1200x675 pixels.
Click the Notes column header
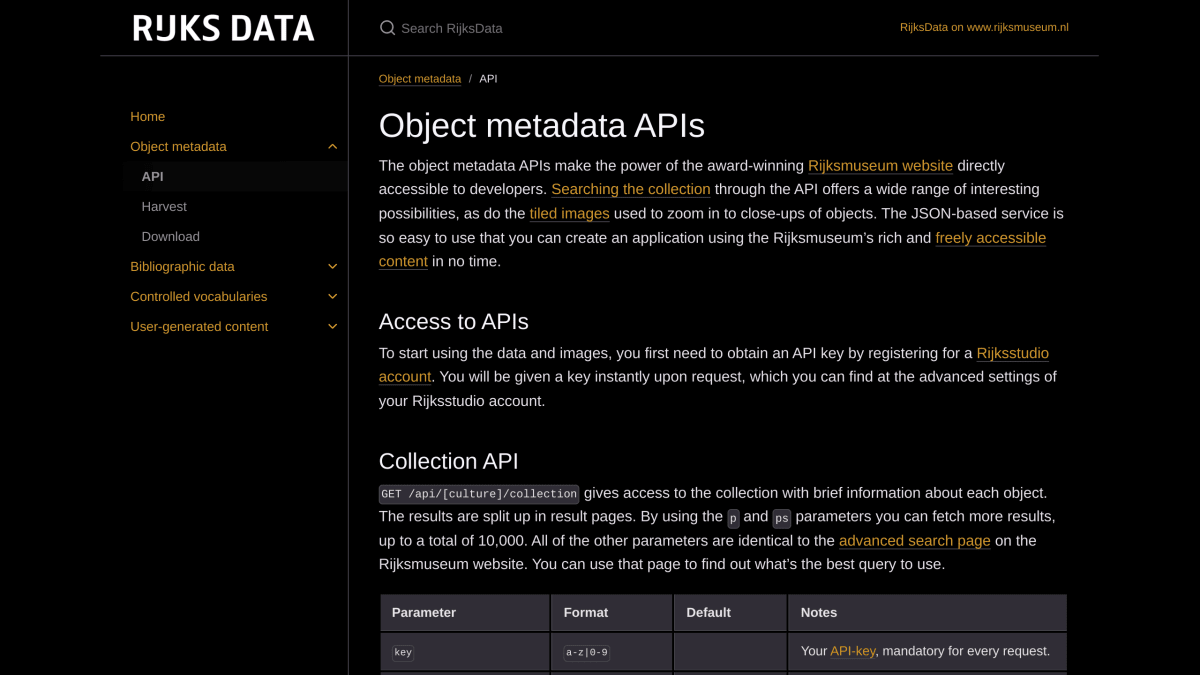point(927,613)
